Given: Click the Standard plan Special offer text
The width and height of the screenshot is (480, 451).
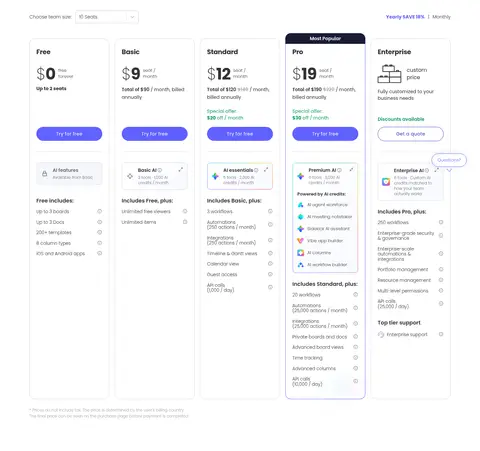Looking at the screenshot, I should click(225, 114).
